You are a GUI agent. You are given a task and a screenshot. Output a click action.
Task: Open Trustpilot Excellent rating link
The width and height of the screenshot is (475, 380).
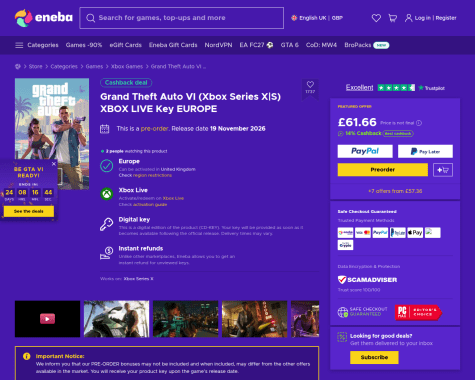pos(359,88)
